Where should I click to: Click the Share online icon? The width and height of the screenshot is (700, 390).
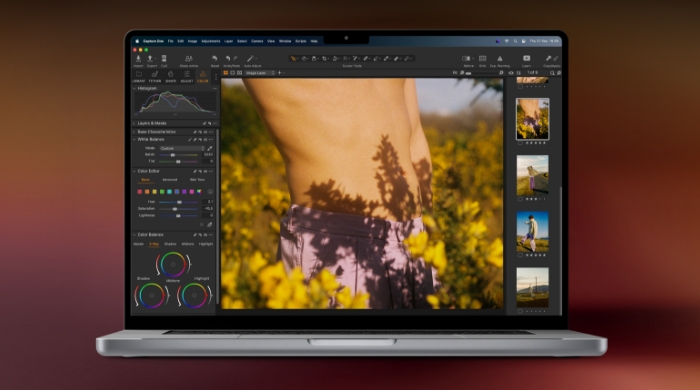[x=189, y=58]
